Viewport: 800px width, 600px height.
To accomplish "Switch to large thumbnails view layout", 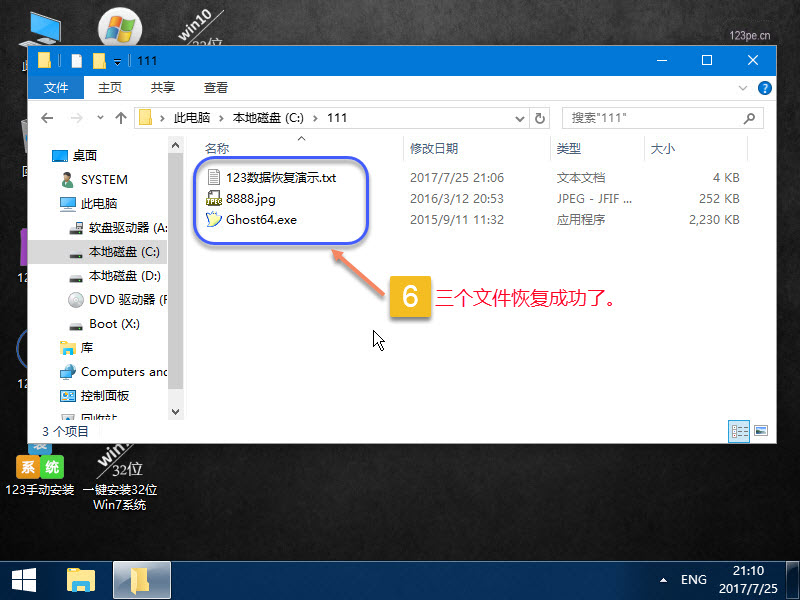I will click(760, 431).
